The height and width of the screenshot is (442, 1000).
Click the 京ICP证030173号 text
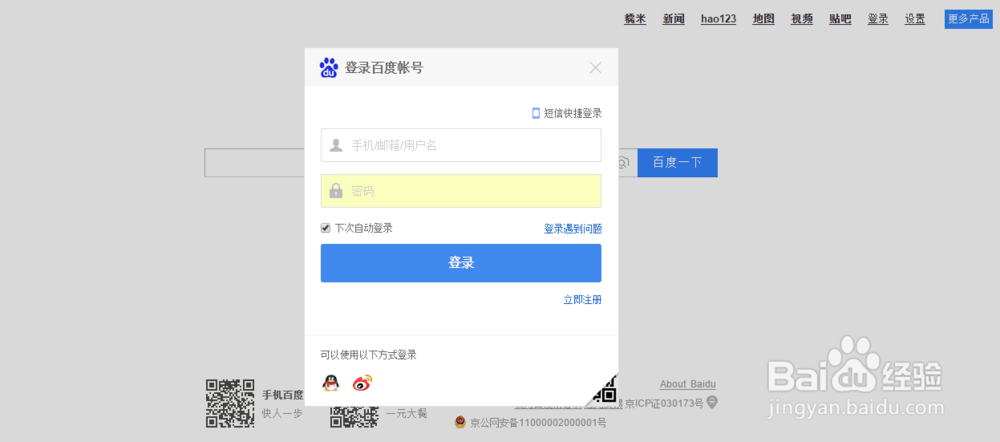click(664, 403)
